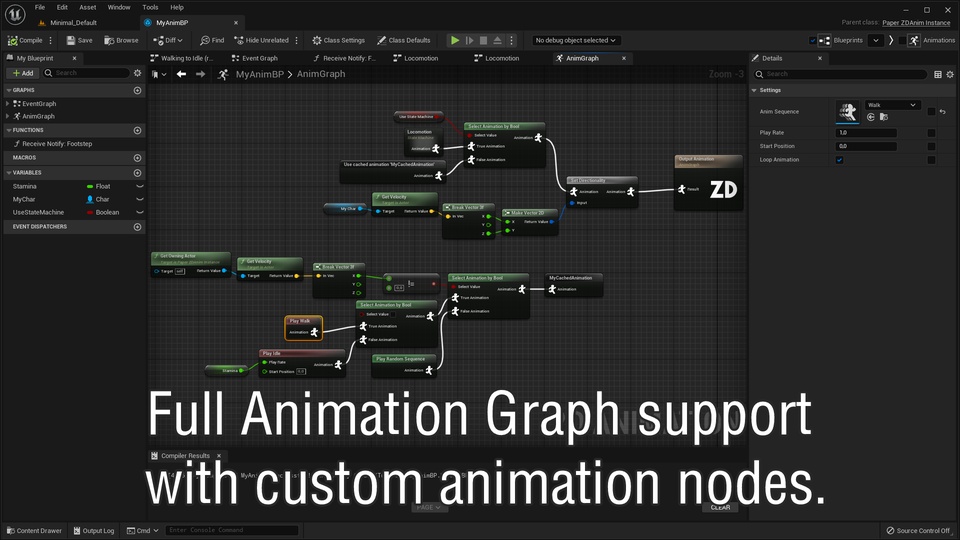Open the Diff dropdown
This screenshot has height=540, width=960.
168,40
